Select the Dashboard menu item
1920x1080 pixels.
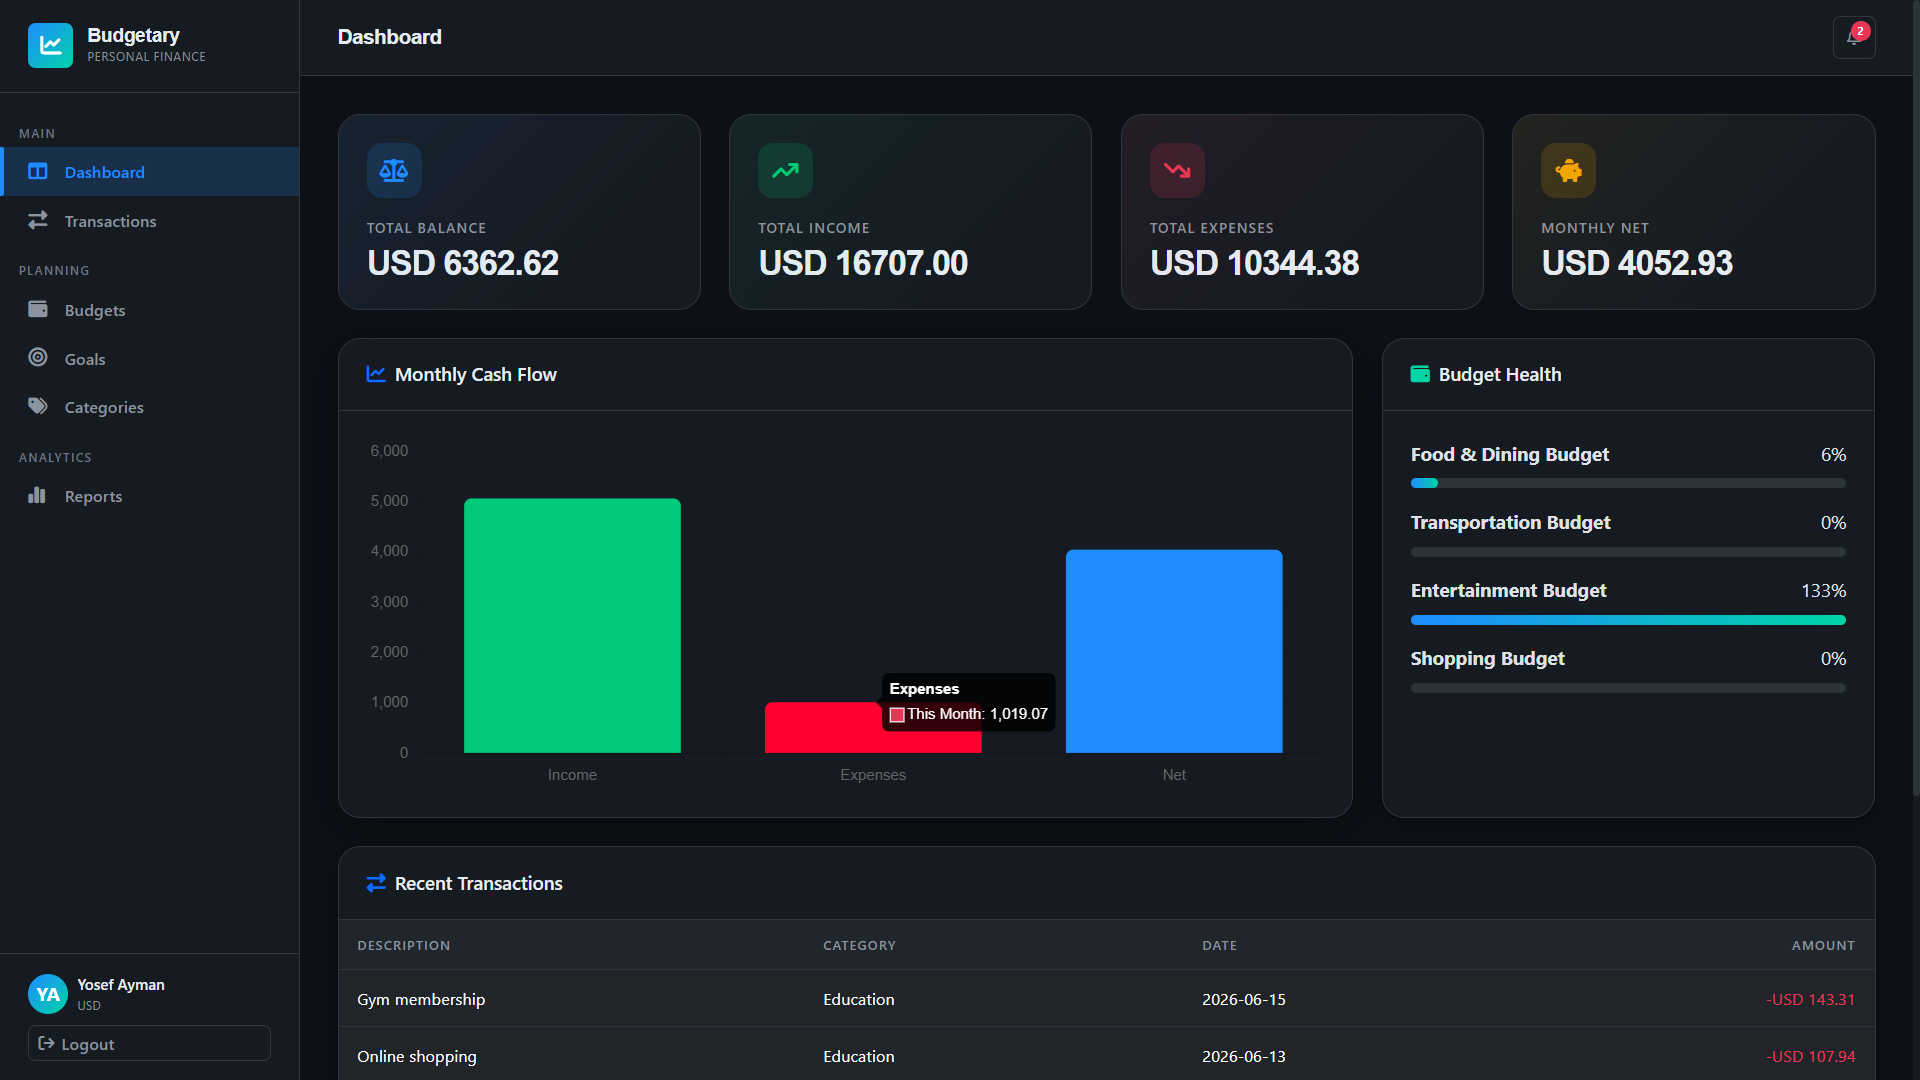(150, 172)
